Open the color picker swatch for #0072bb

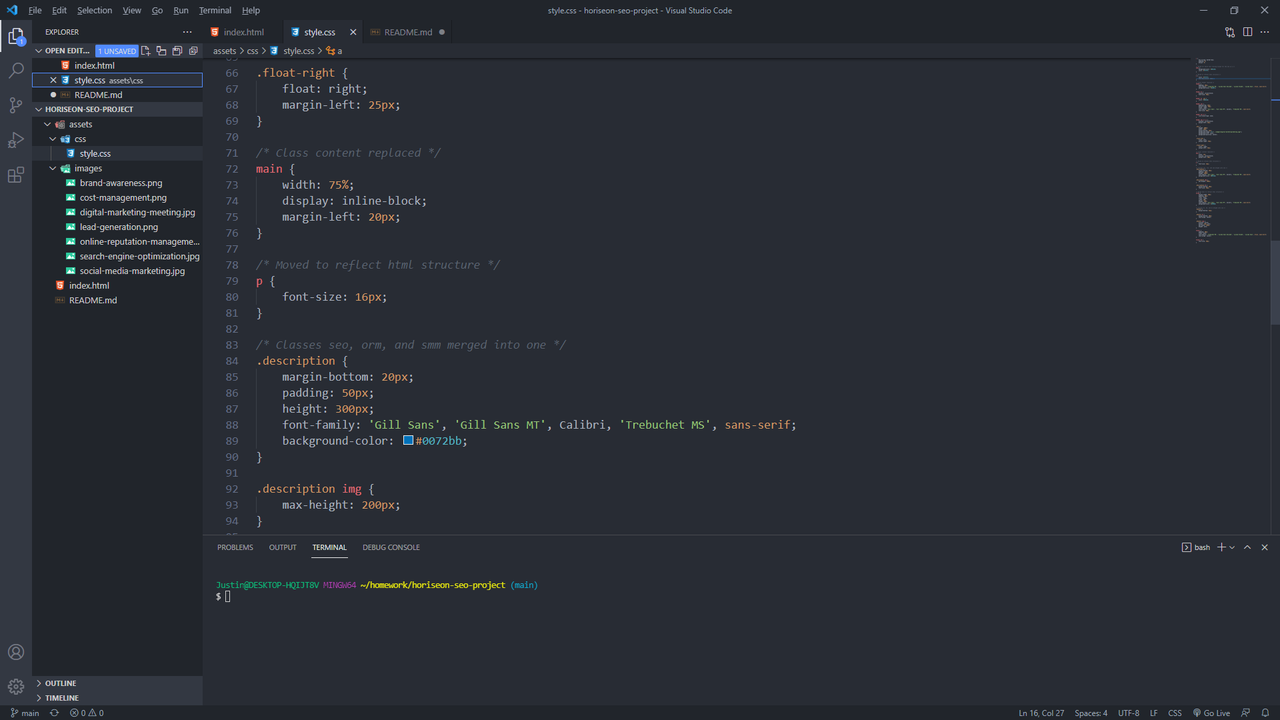(x=408, y=440)
